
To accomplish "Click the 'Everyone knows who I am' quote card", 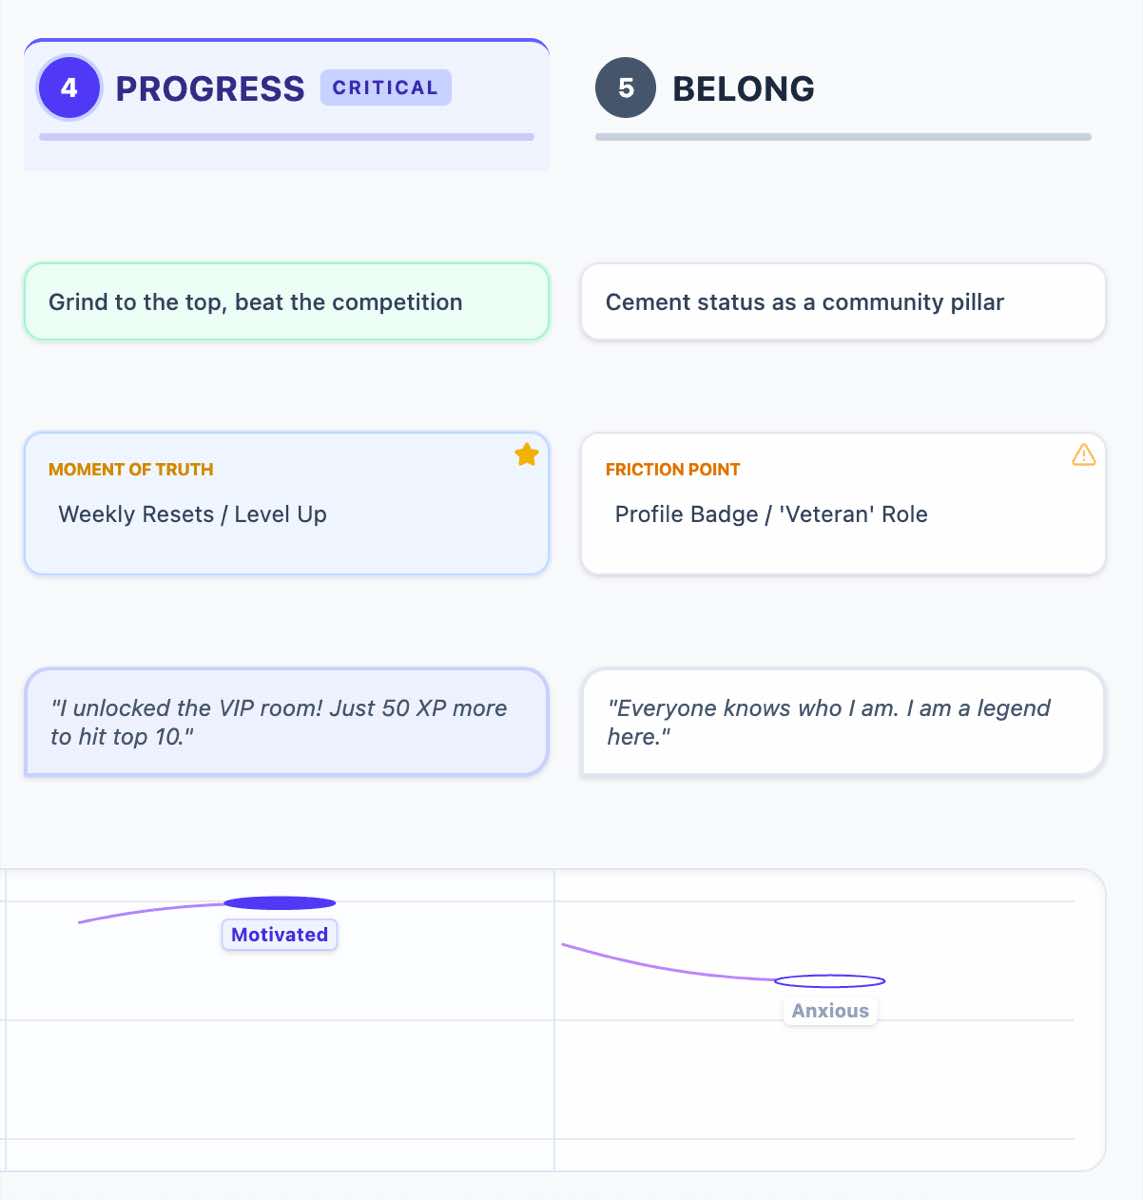I will pos(843,722).
